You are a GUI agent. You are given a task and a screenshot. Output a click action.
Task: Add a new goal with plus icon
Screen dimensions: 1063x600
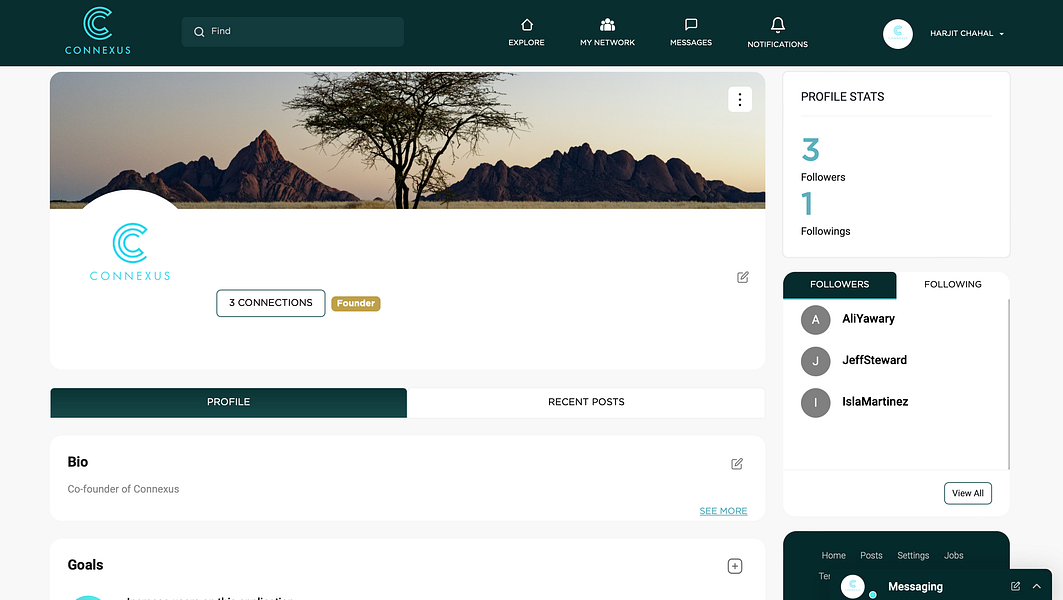(735, 566)
